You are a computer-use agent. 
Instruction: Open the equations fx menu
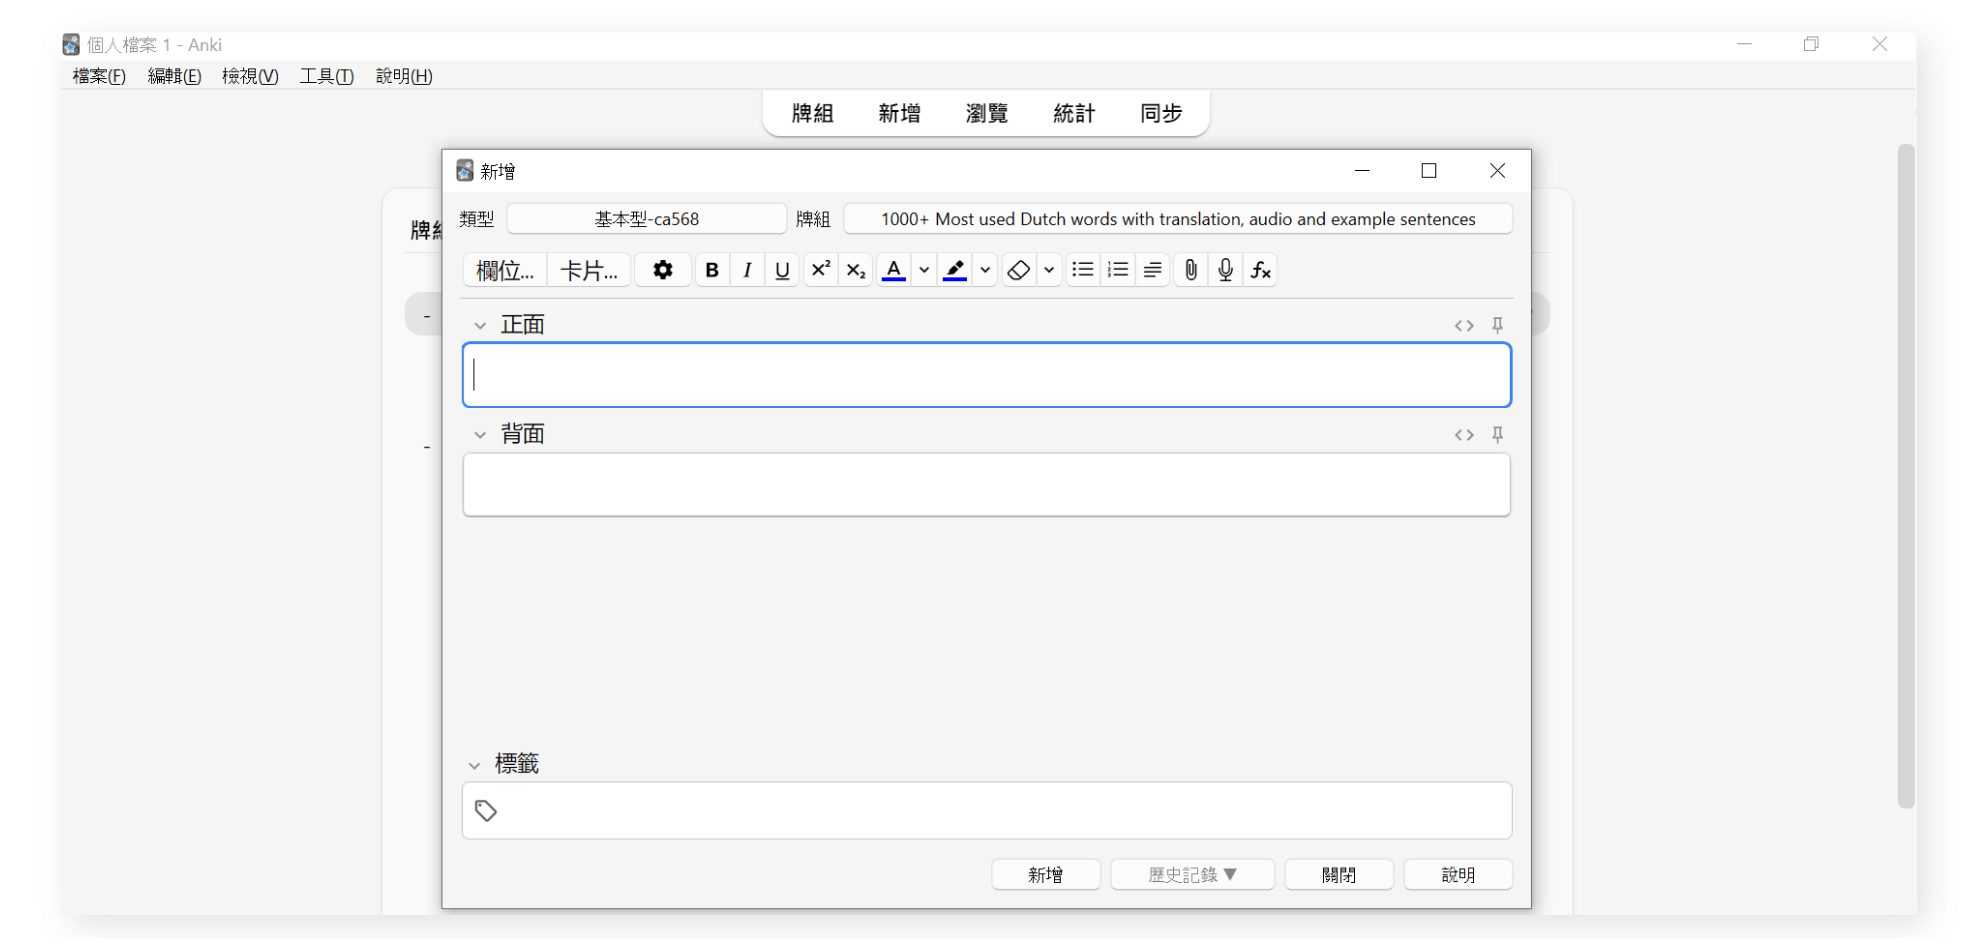(x=1260, y=270)
